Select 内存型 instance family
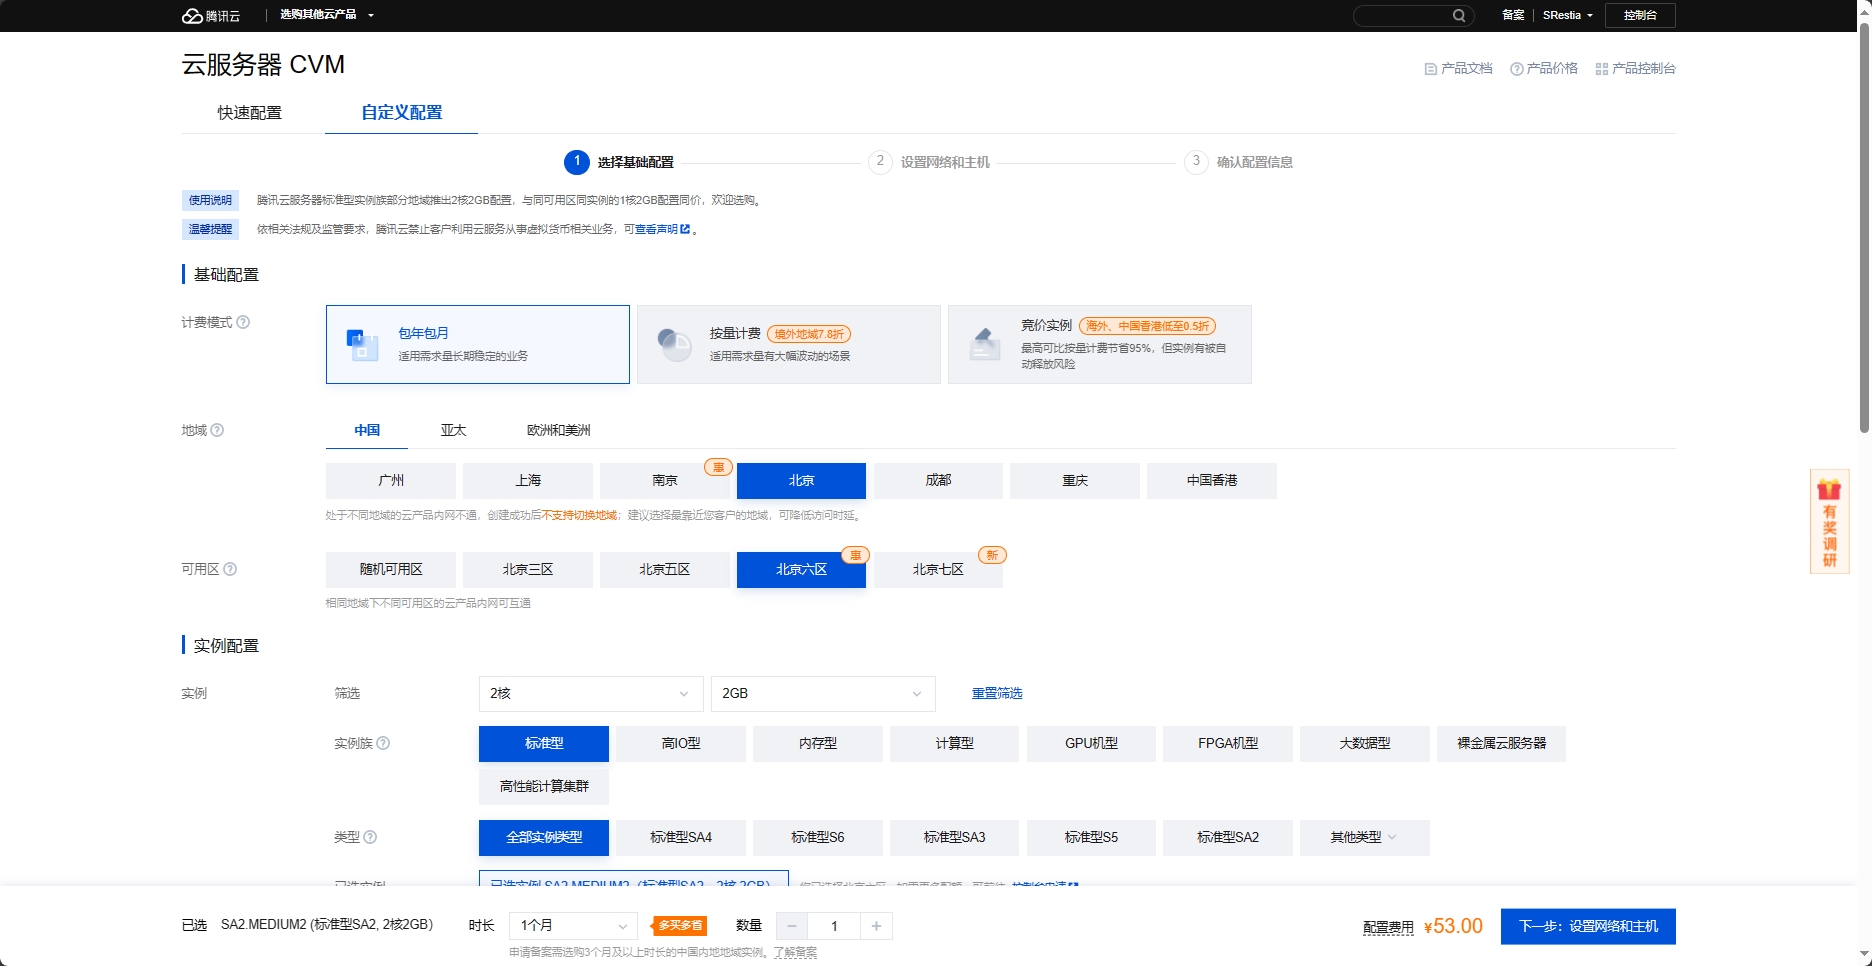This screenshot has width=1872, height=966. [x=818, y=744]
